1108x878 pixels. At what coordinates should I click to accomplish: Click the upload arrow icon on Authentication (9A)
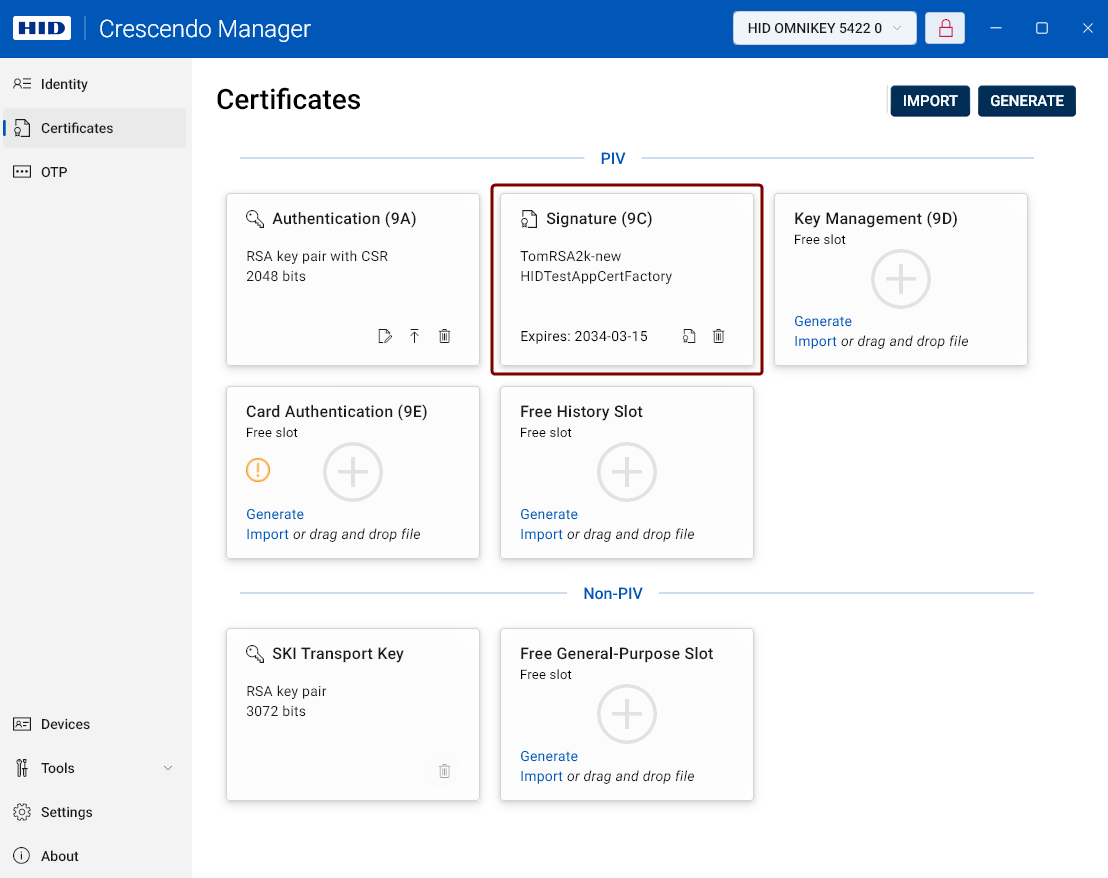(415, 336)
